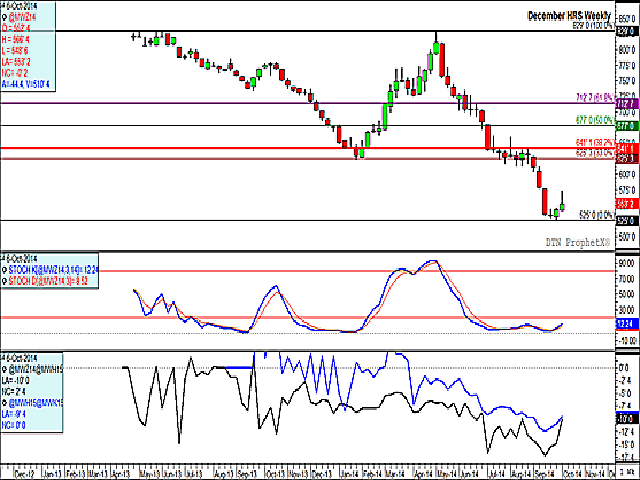Select the STOCH K series label
640x480 pixels.
tap(53, 270)
